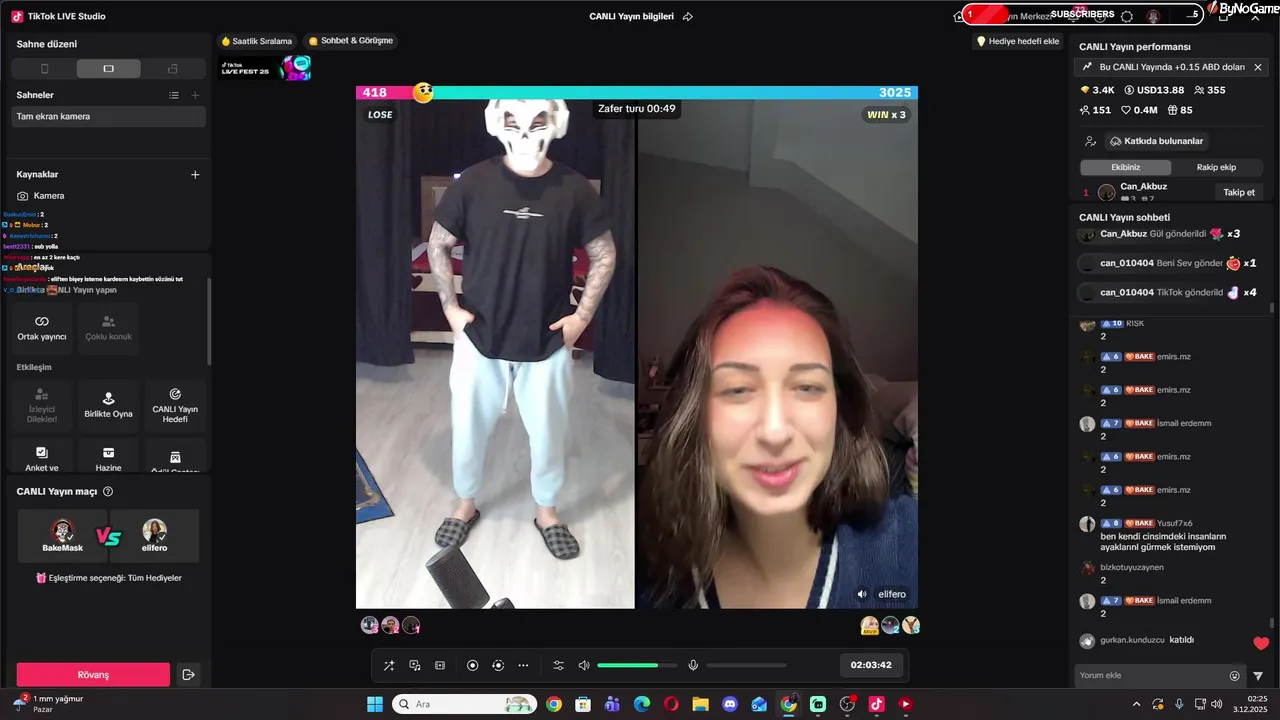Open the Anket tile
The image size is (1280, 720).
[x=42, y=456]
